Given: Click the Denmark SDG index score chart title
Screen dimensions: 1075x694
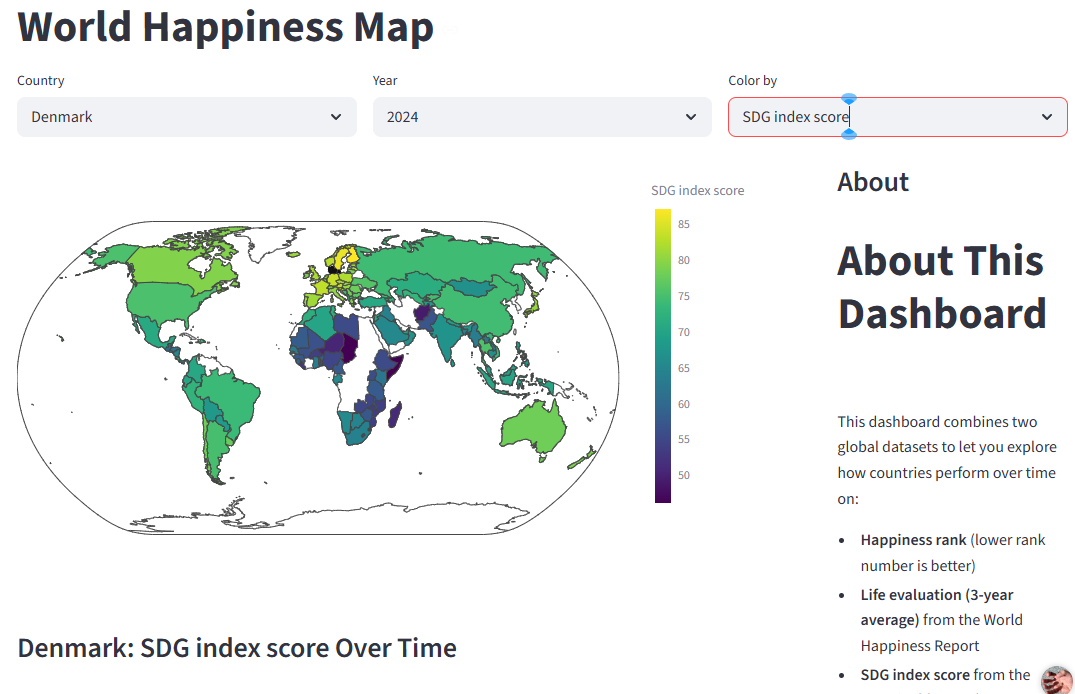Looking at the screenshot, I should pos(236,648).
